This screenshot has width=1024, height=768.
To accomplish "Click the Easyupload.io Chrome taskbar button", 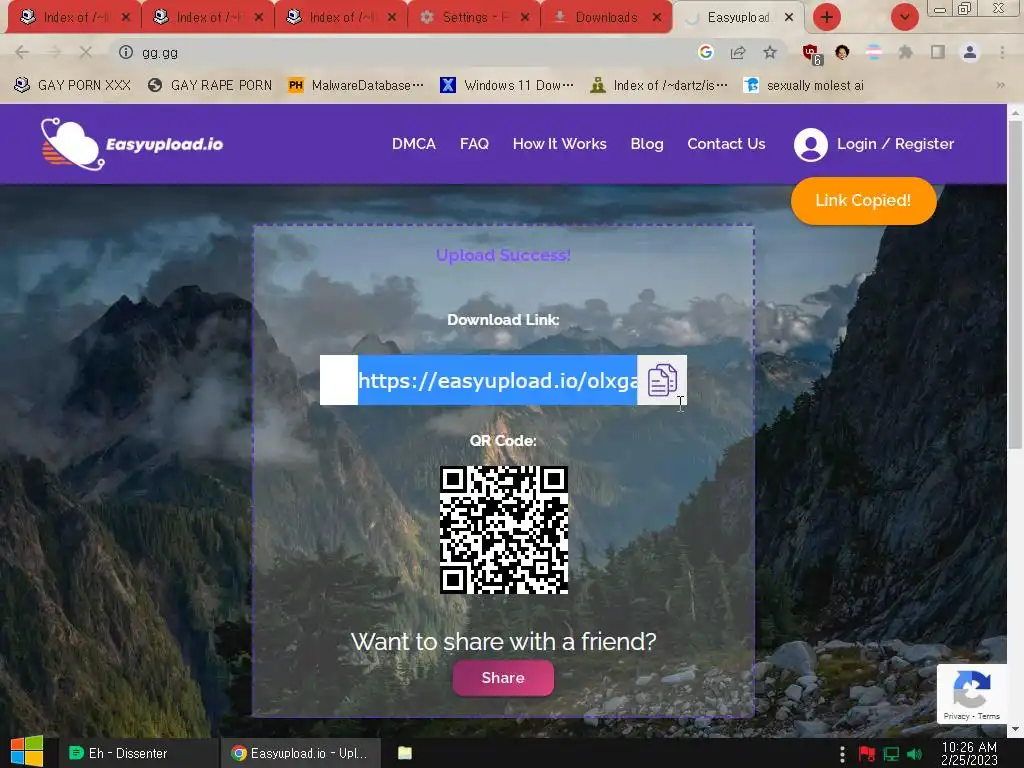I will coord(300,753).
